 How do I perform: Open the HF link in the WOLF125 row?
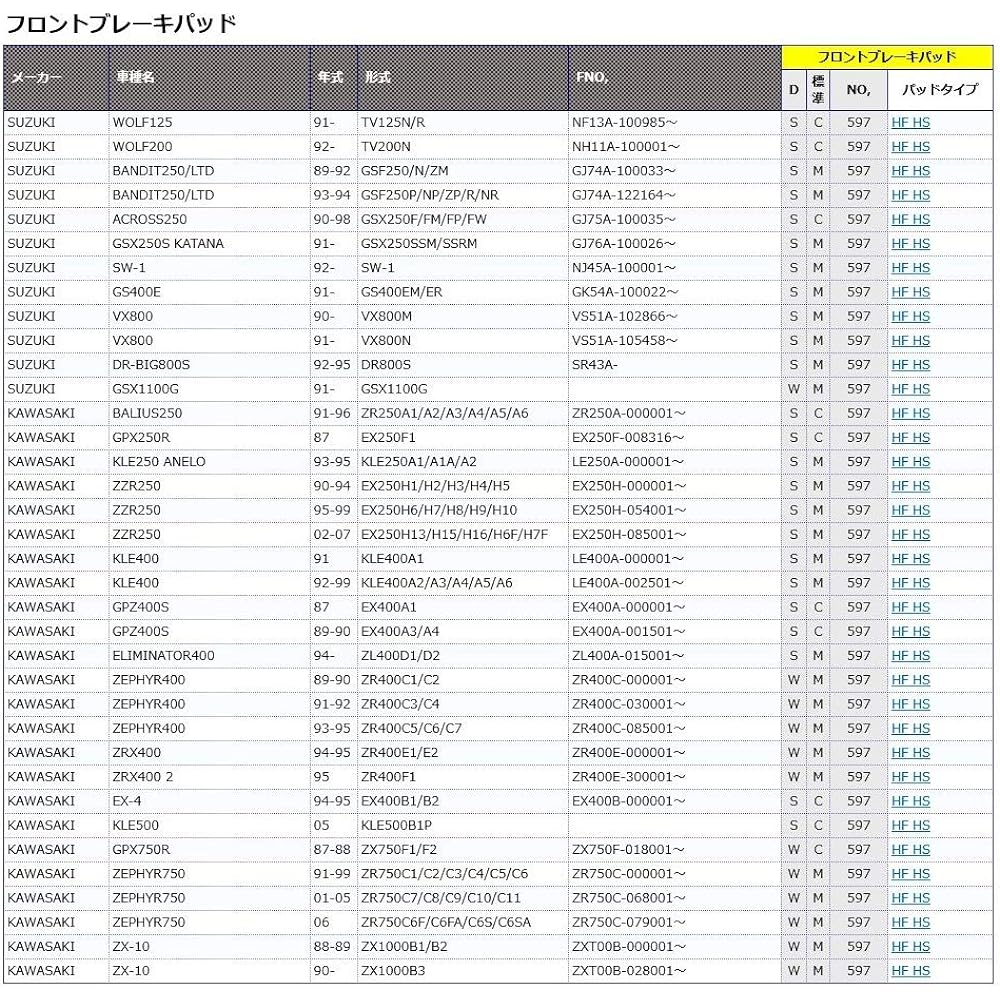pyautogui.click(x=899, y=122)
